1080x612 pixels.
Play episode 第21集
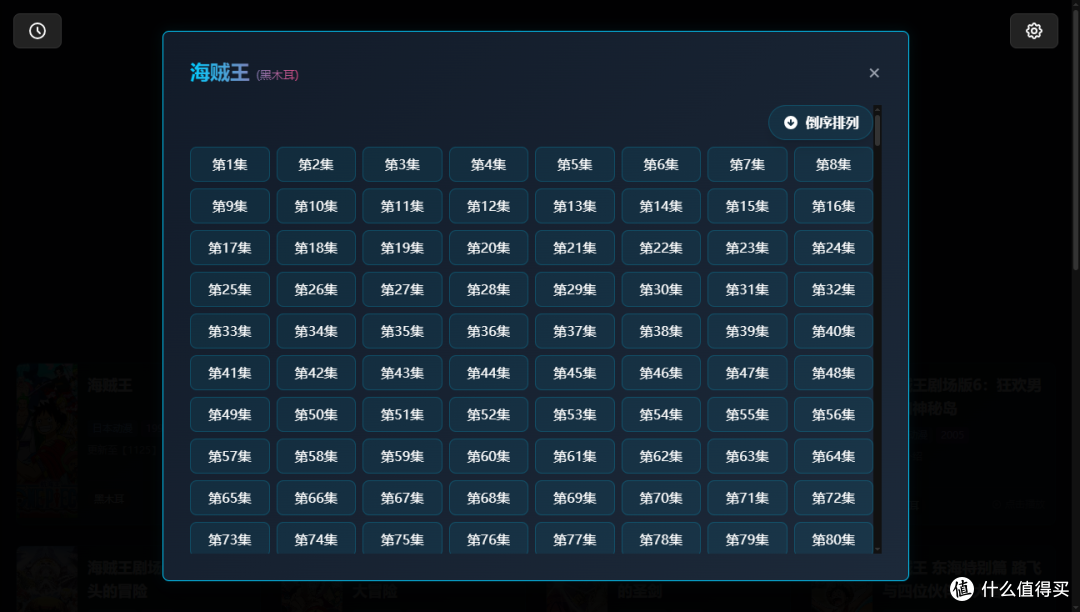coord(574,248)
